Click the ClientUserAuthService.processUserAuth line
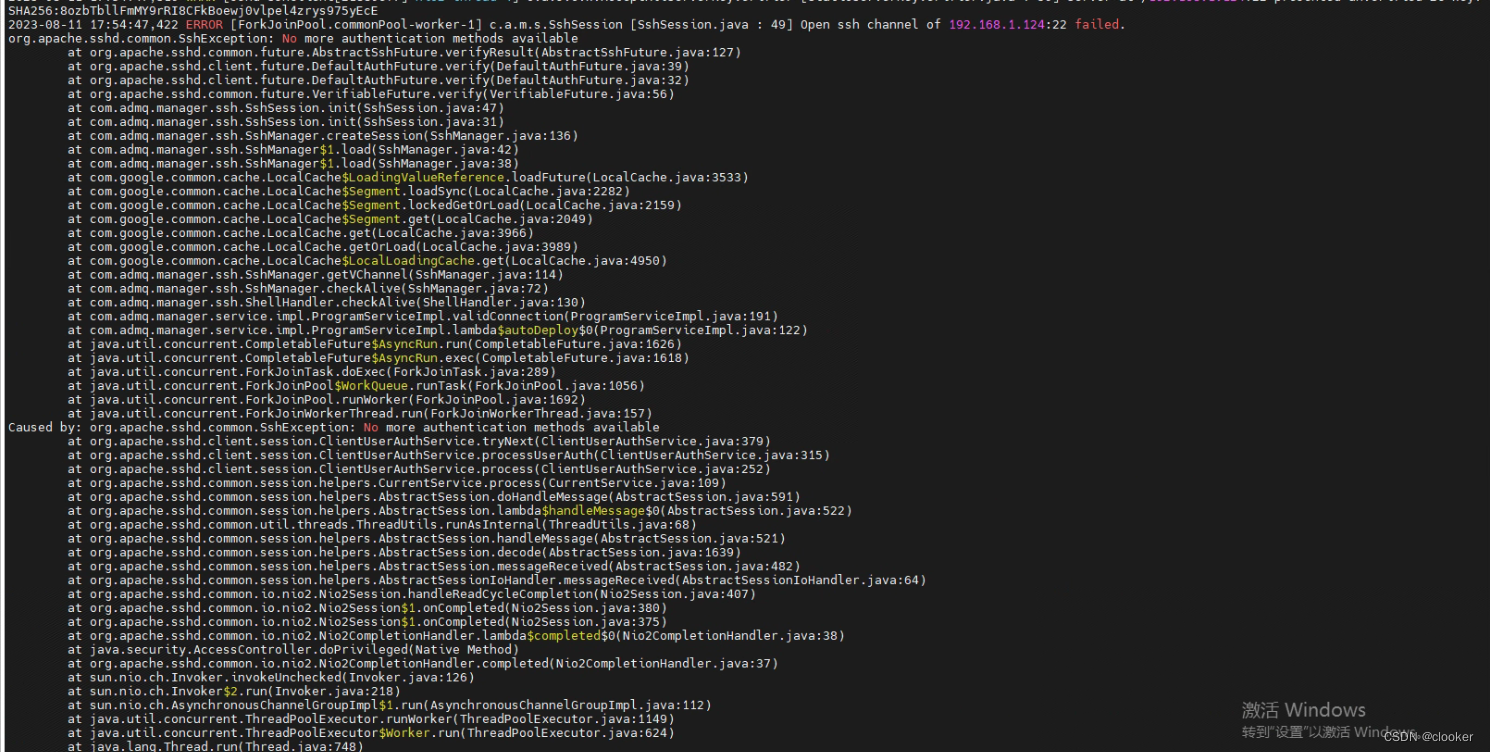This screenshot has height=752, width=1490. pyautogui.click(x=449, y=455)
